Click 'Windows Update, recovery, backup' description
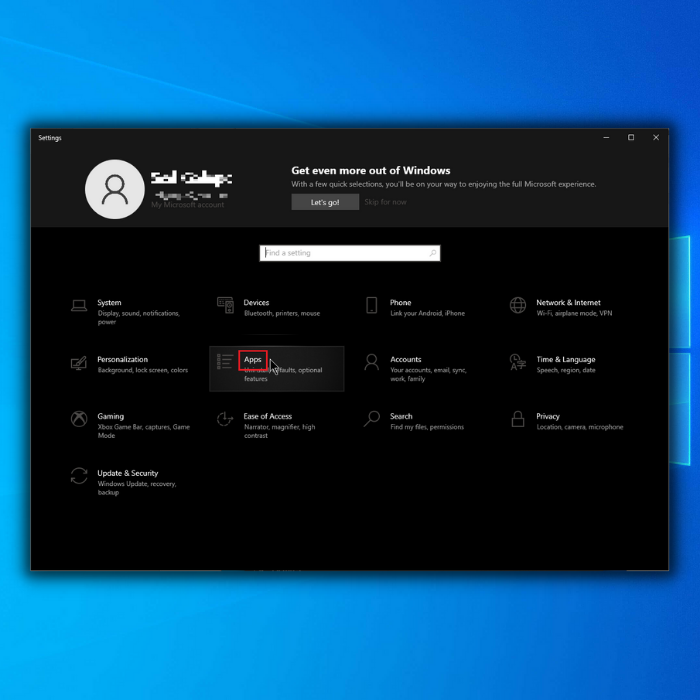This screenshot has height=700, width=700. pos(137,488)
